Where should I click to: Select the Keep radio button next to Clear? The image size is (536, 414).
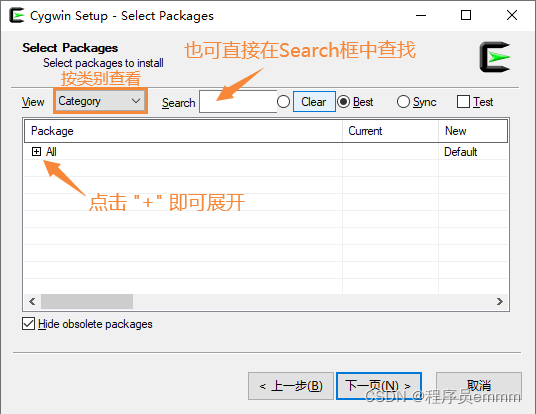click(x=283, y=102)
